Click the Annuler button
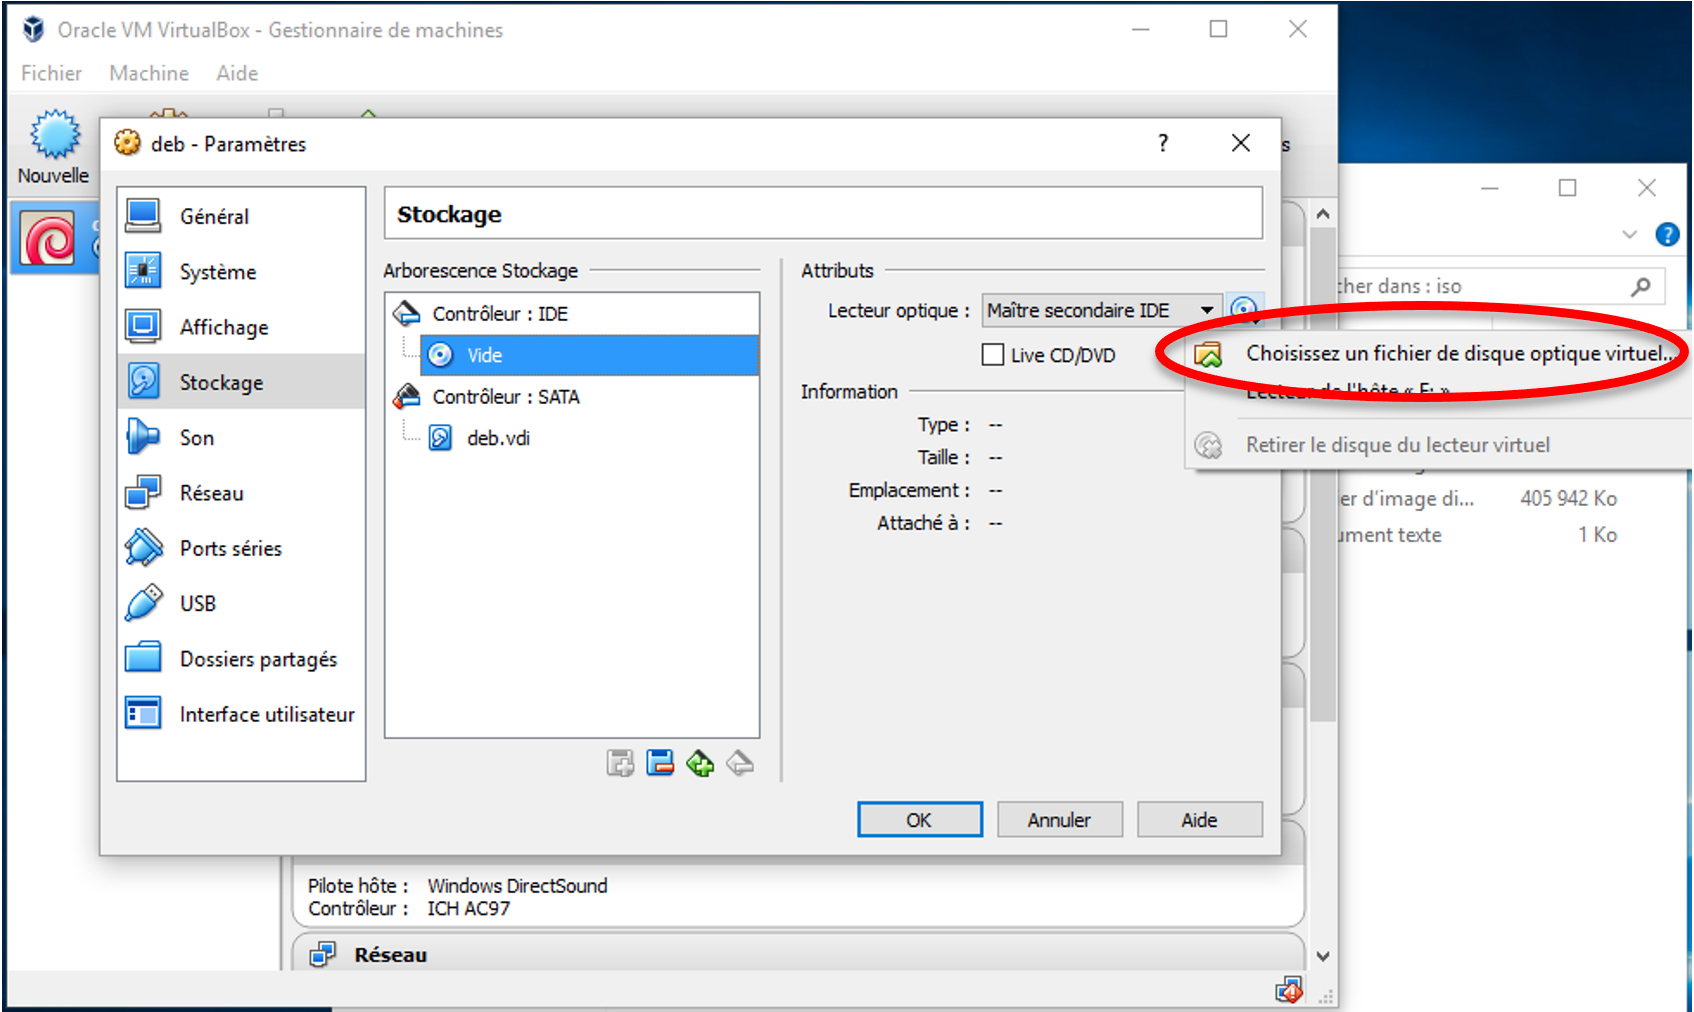1694x1012 pixels. click(1059, 820)
